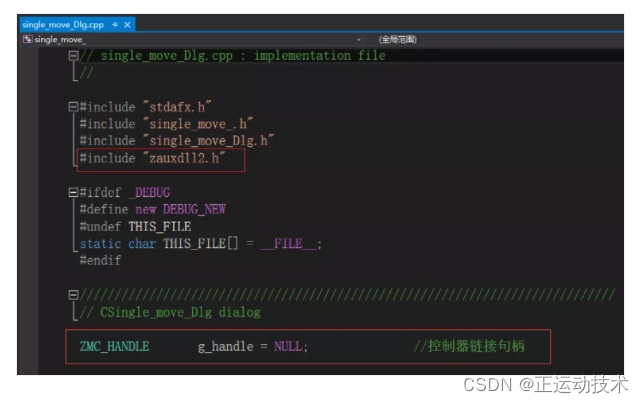Collapse the #ifdef _DEBUG block
Screen dimensions: 644x403
(x=73, y=192)
